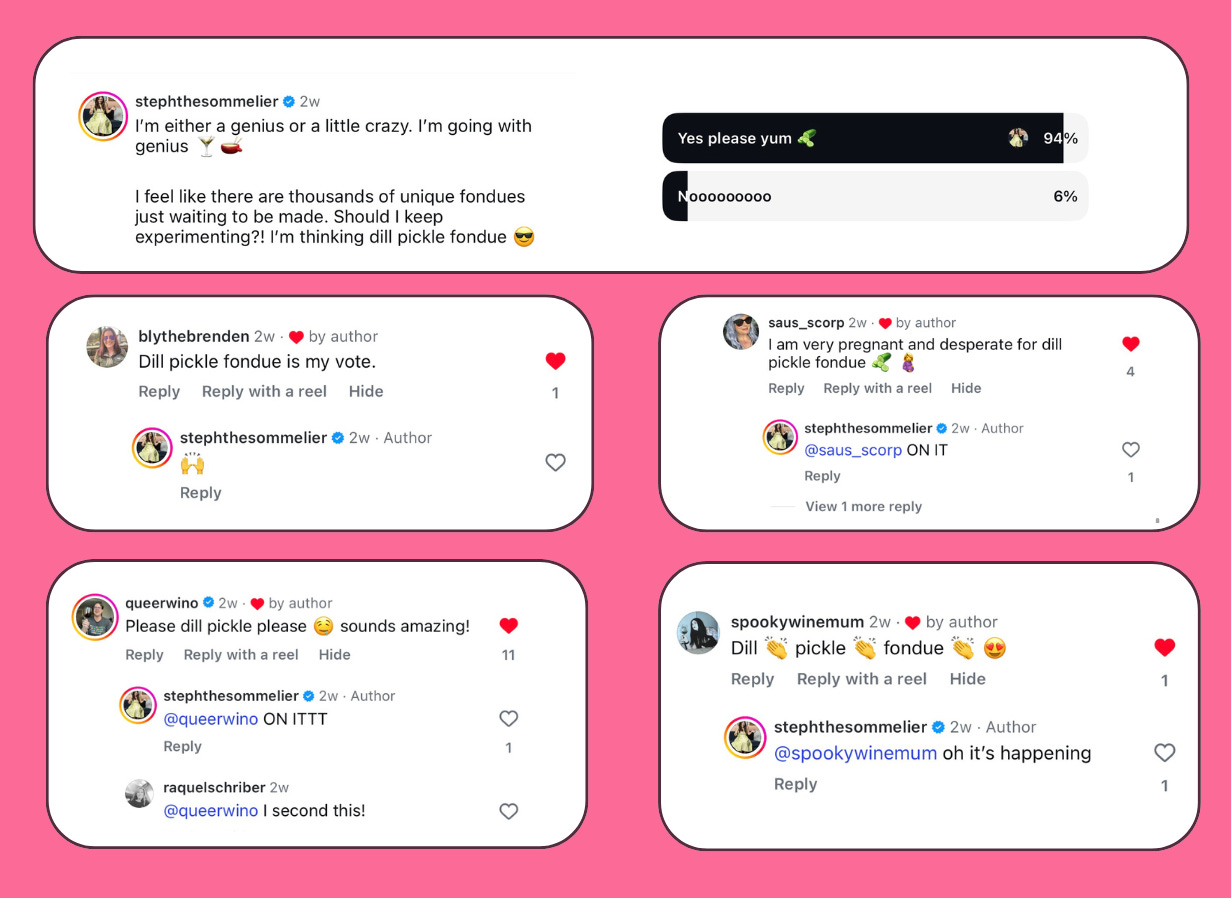Open @spookywinemum mention link
The width and height of the screenshot is (1231, 898).
pos(856,753)
